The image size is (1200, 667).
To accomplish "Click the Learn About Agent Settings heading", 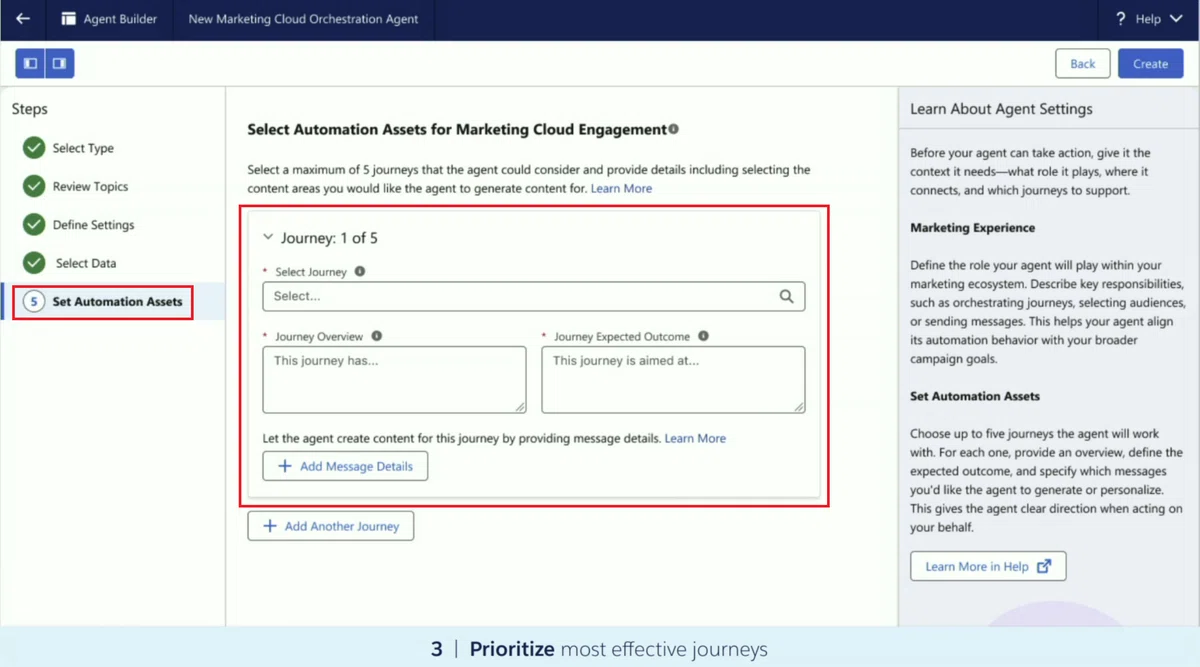I will [1001, 109].
